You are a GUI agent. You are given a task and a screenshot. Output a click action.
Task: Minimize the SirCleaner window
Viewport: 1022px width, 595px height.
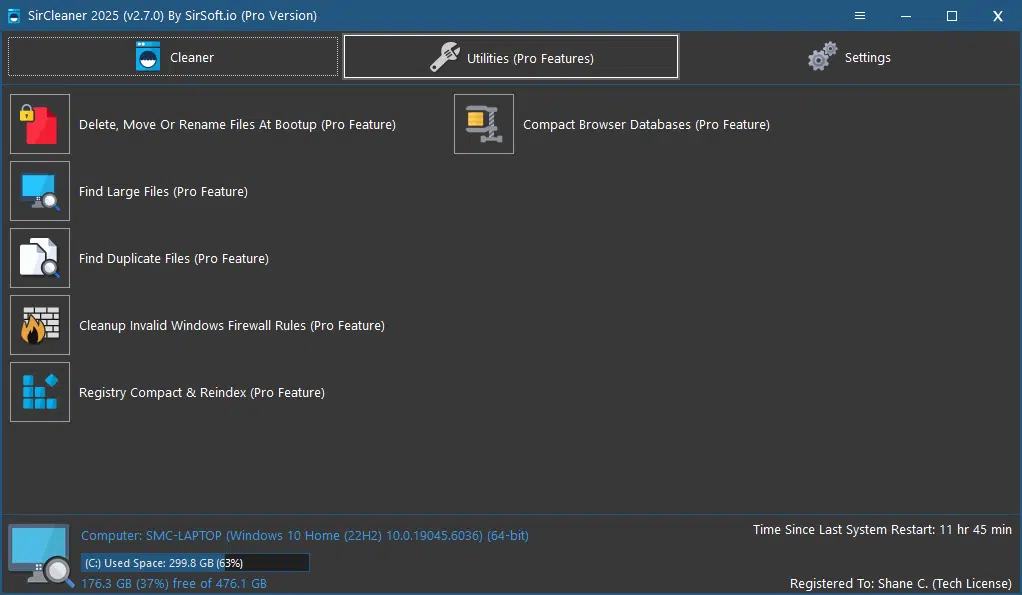(x=906, y=16)
